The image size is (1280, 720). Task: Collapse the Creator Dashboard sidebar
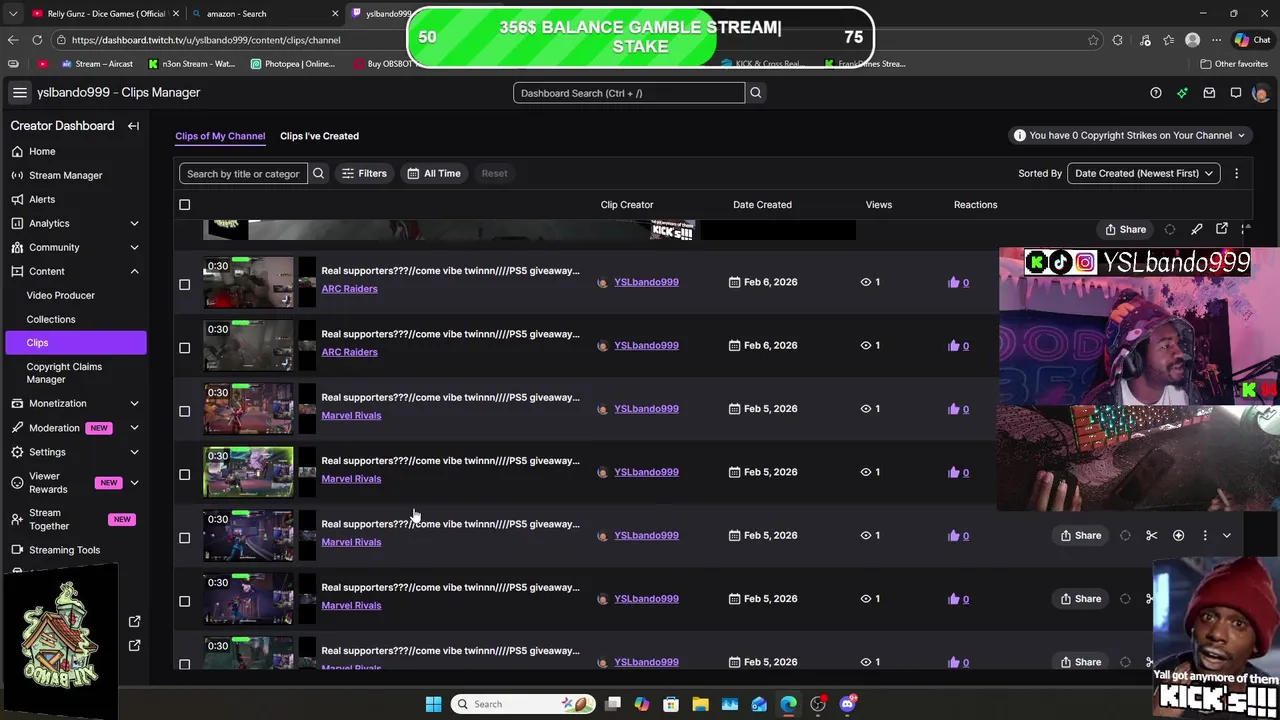(x=133, y=126)
